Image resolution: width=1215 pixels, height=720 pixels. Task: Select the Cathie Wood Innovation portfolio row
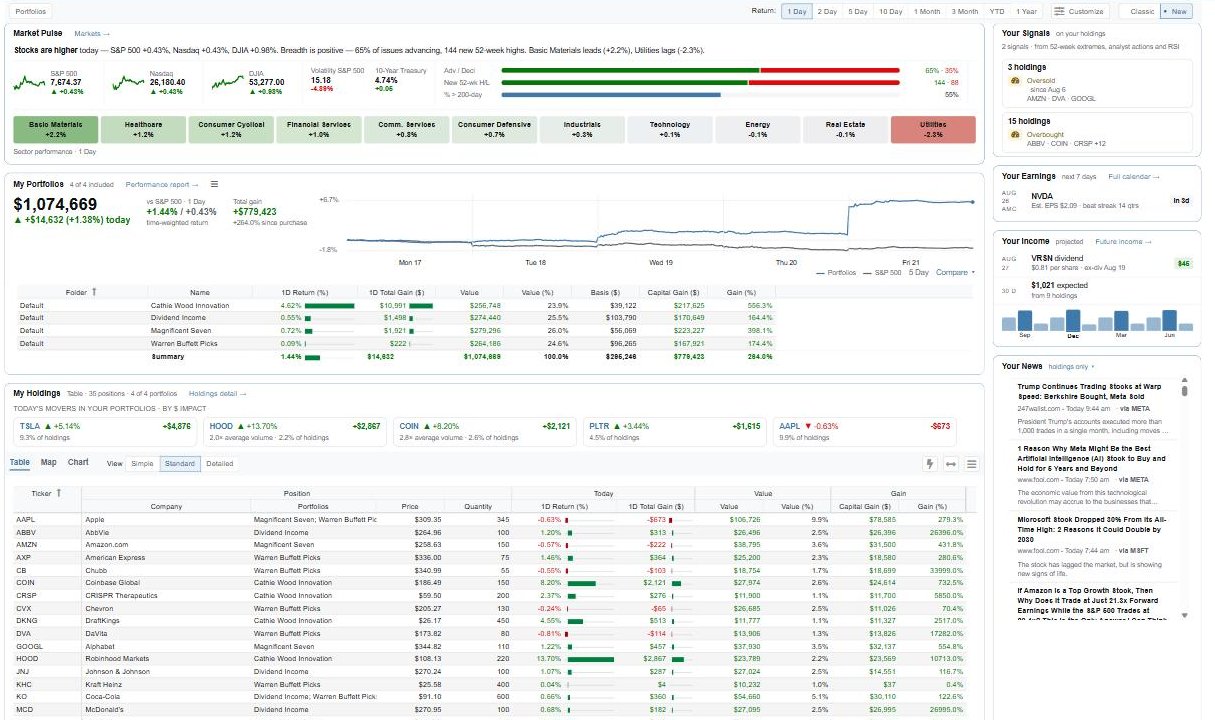(395, 305)
